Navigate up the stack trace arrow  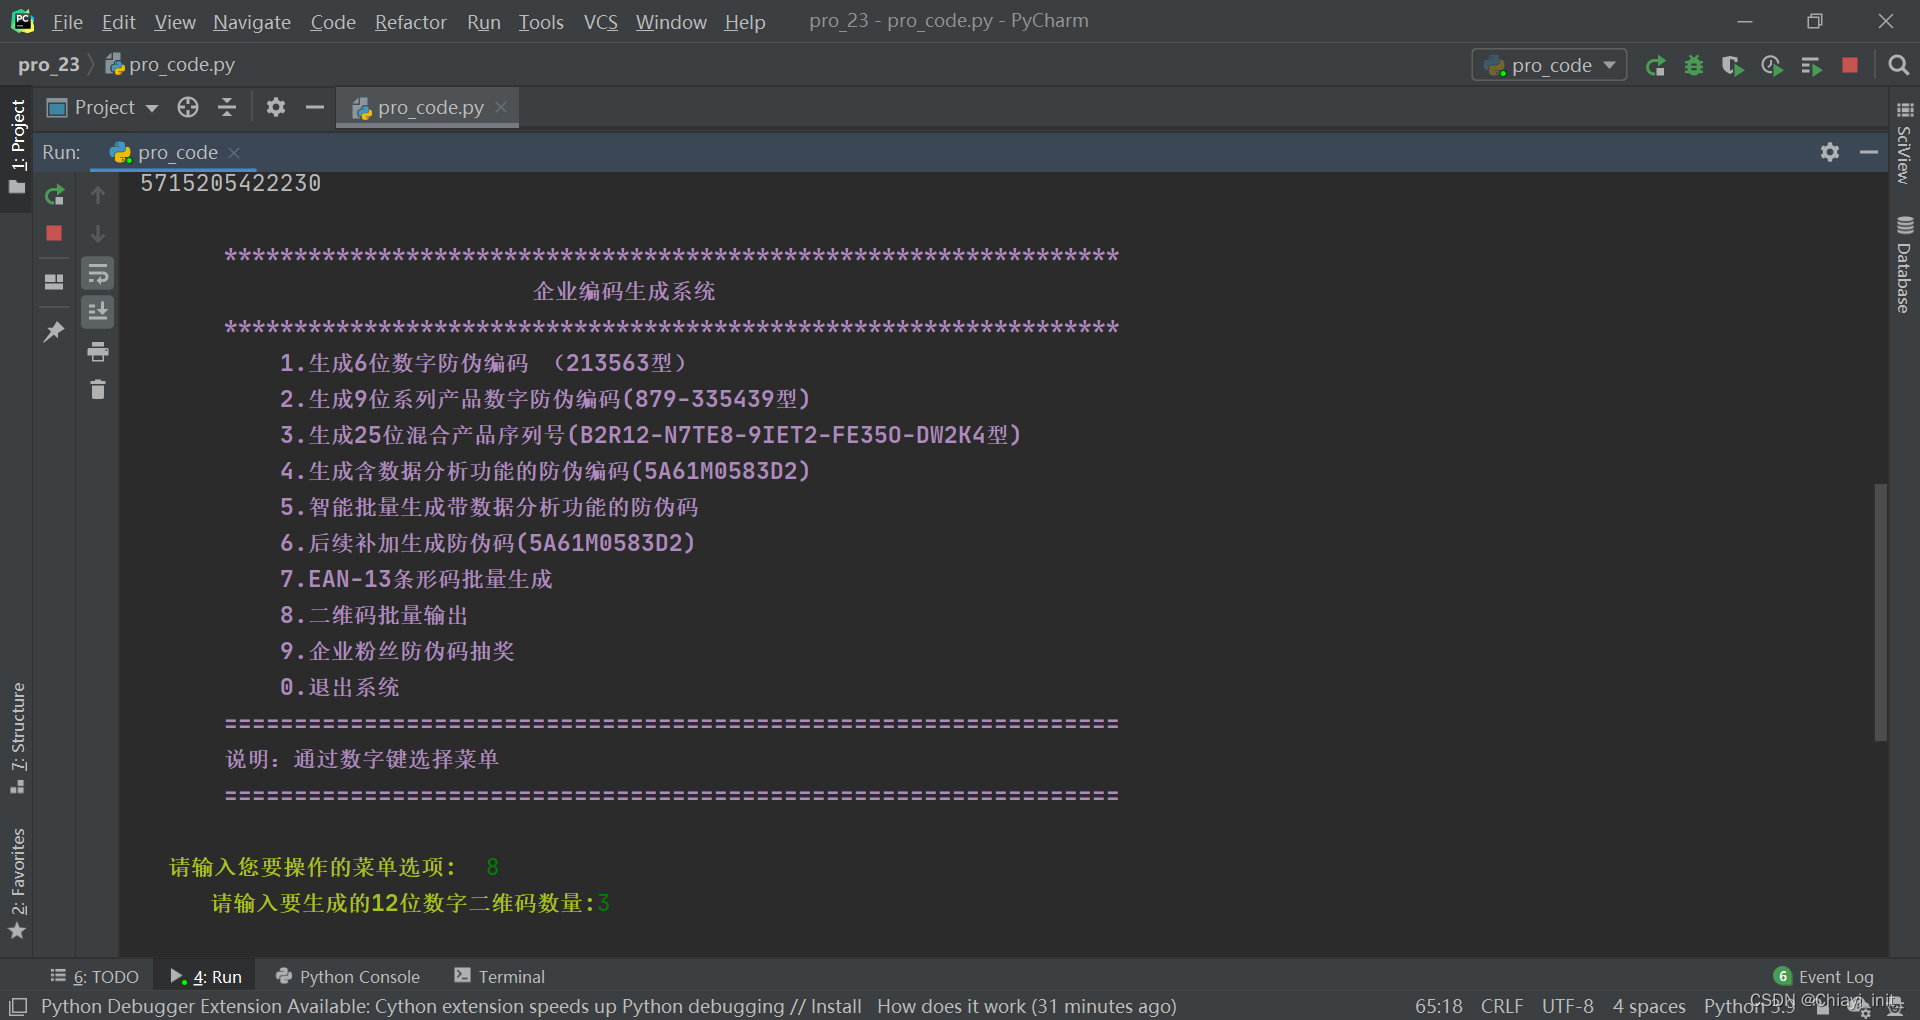point(98,195)
